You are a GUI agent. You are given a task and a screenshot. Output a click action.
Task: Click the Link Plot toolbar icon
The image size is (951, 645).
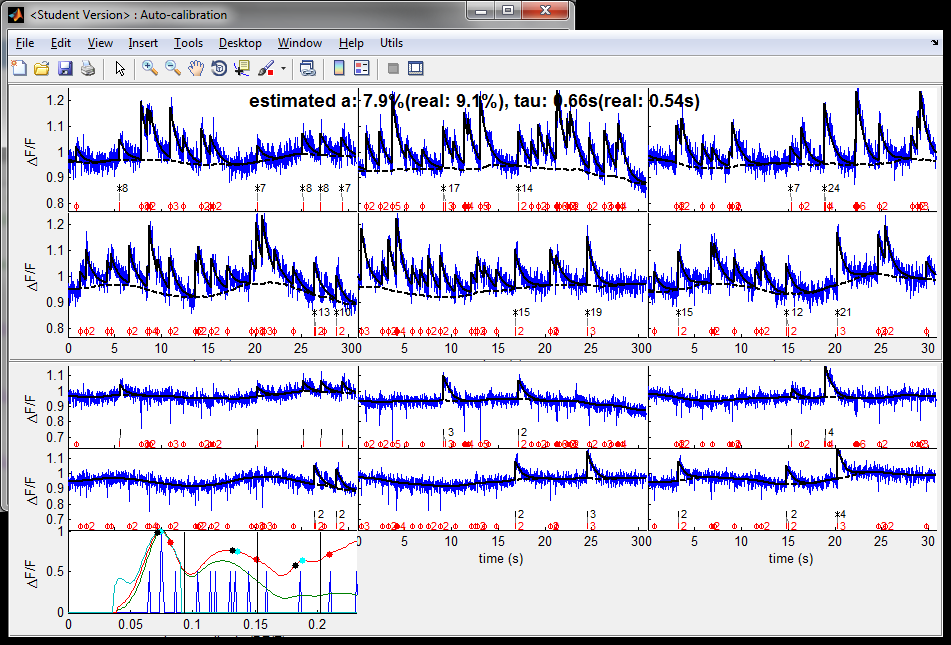point(307,69)
